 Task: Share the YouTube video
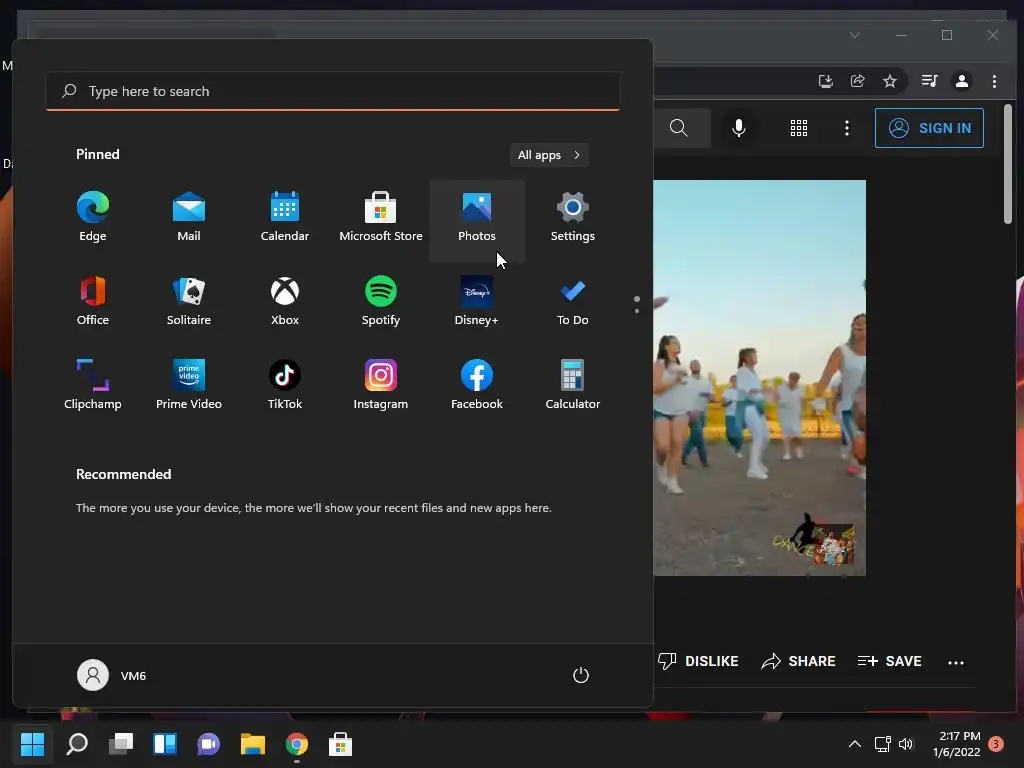798,661
